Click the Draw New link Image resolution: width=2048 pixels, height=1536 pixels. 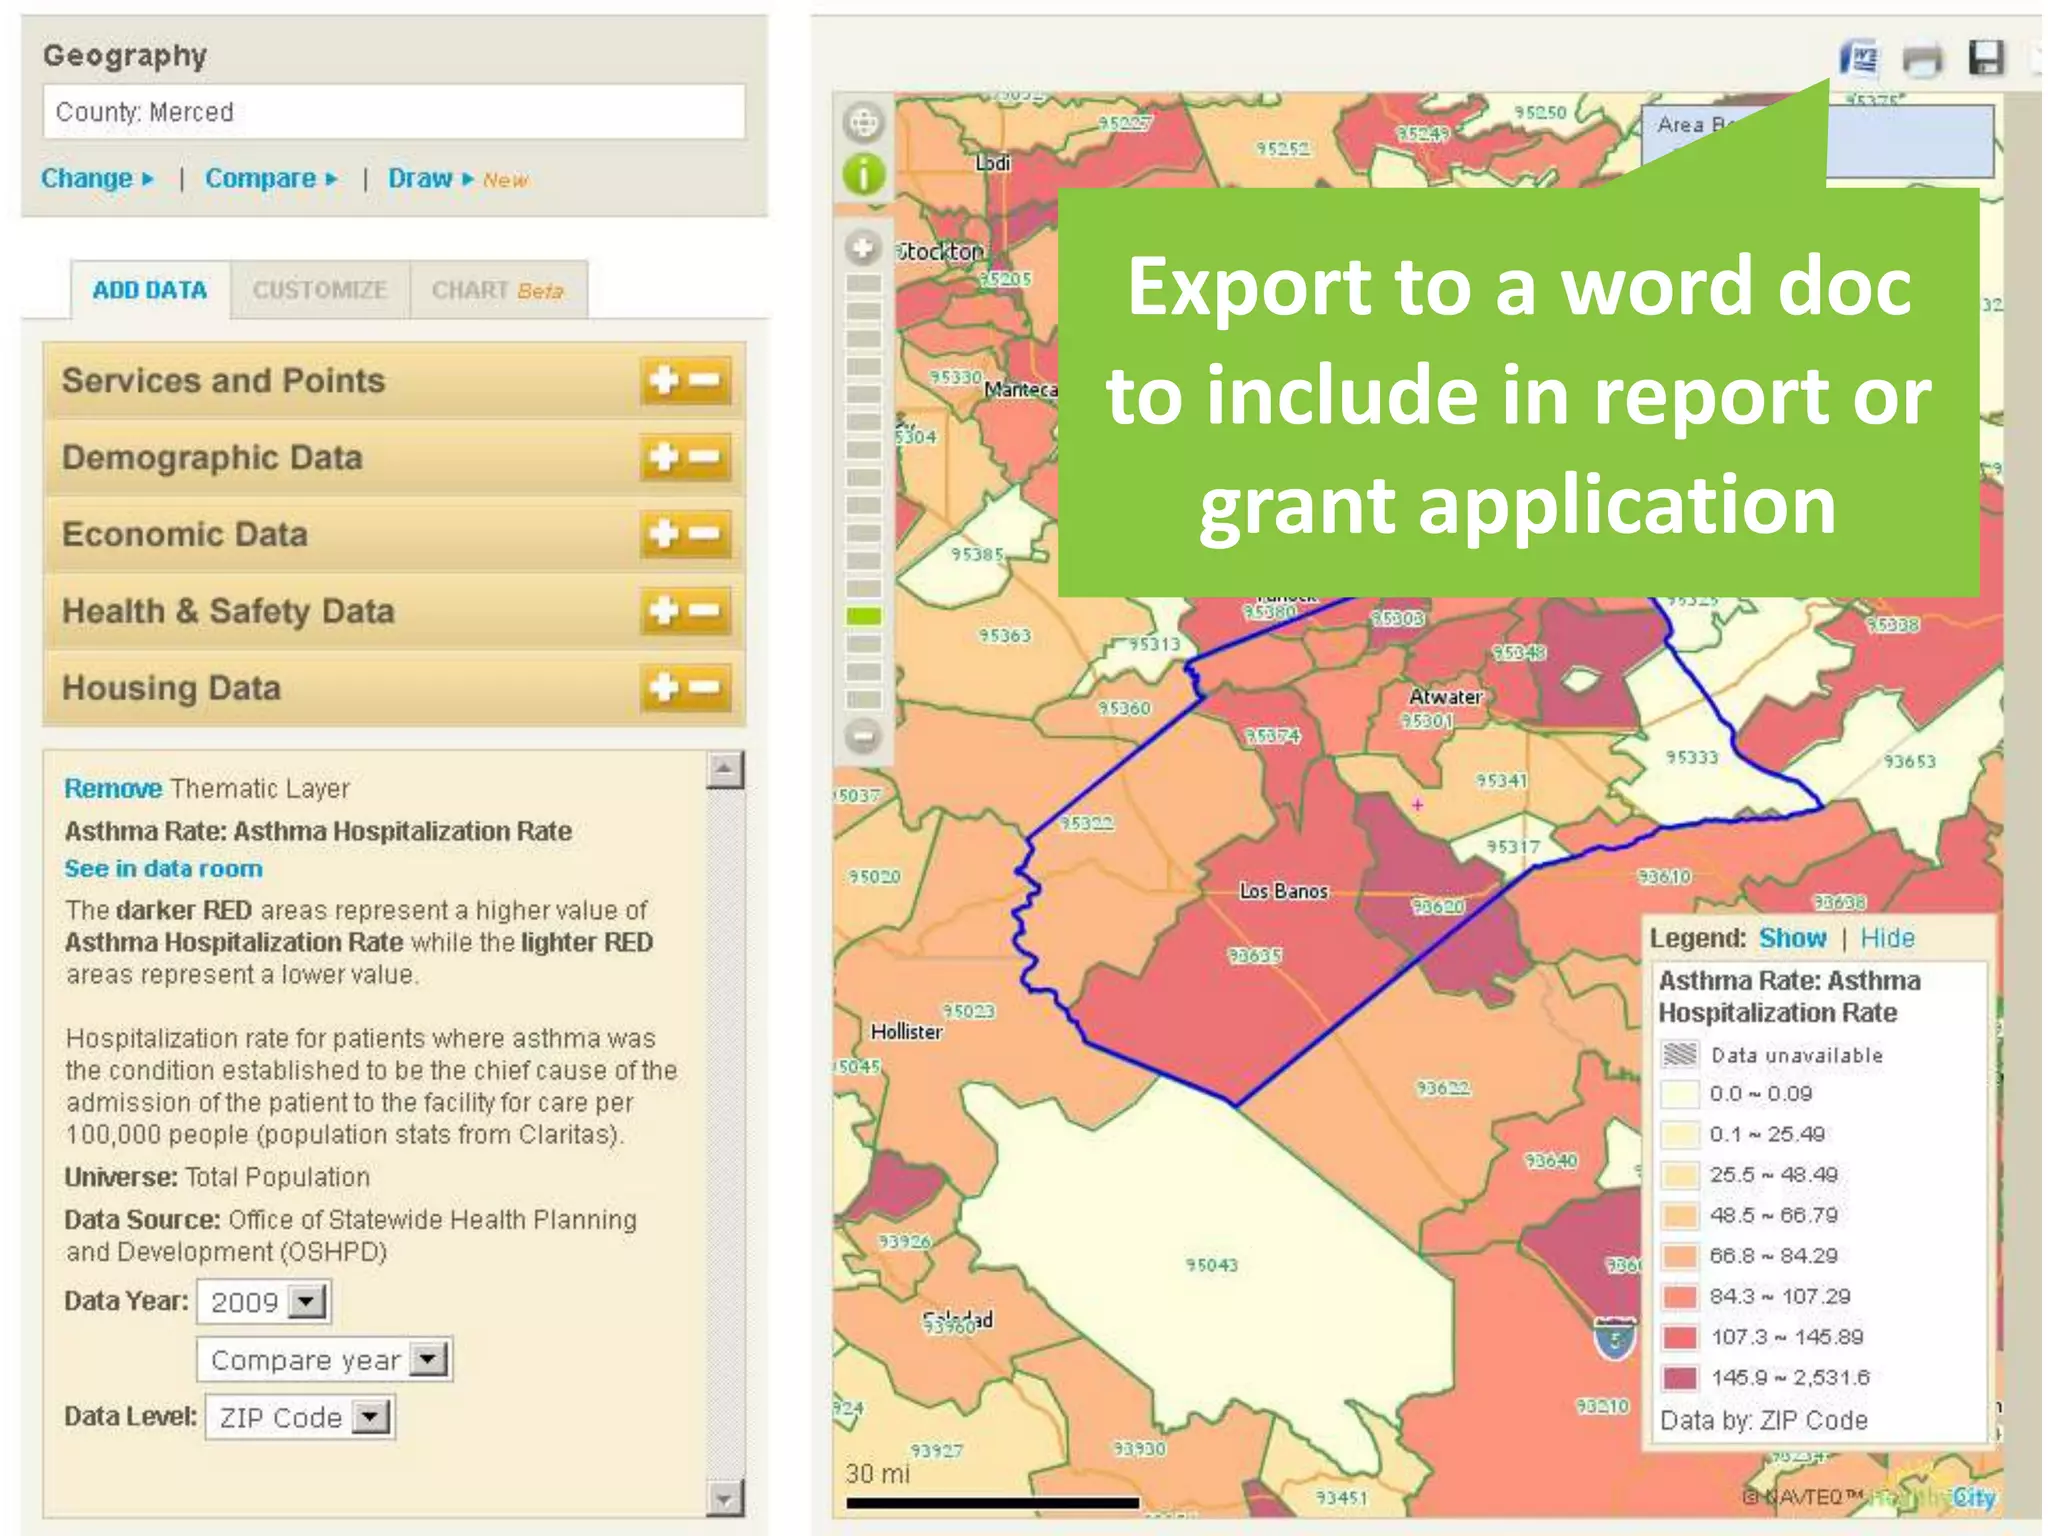coord(458,178)
